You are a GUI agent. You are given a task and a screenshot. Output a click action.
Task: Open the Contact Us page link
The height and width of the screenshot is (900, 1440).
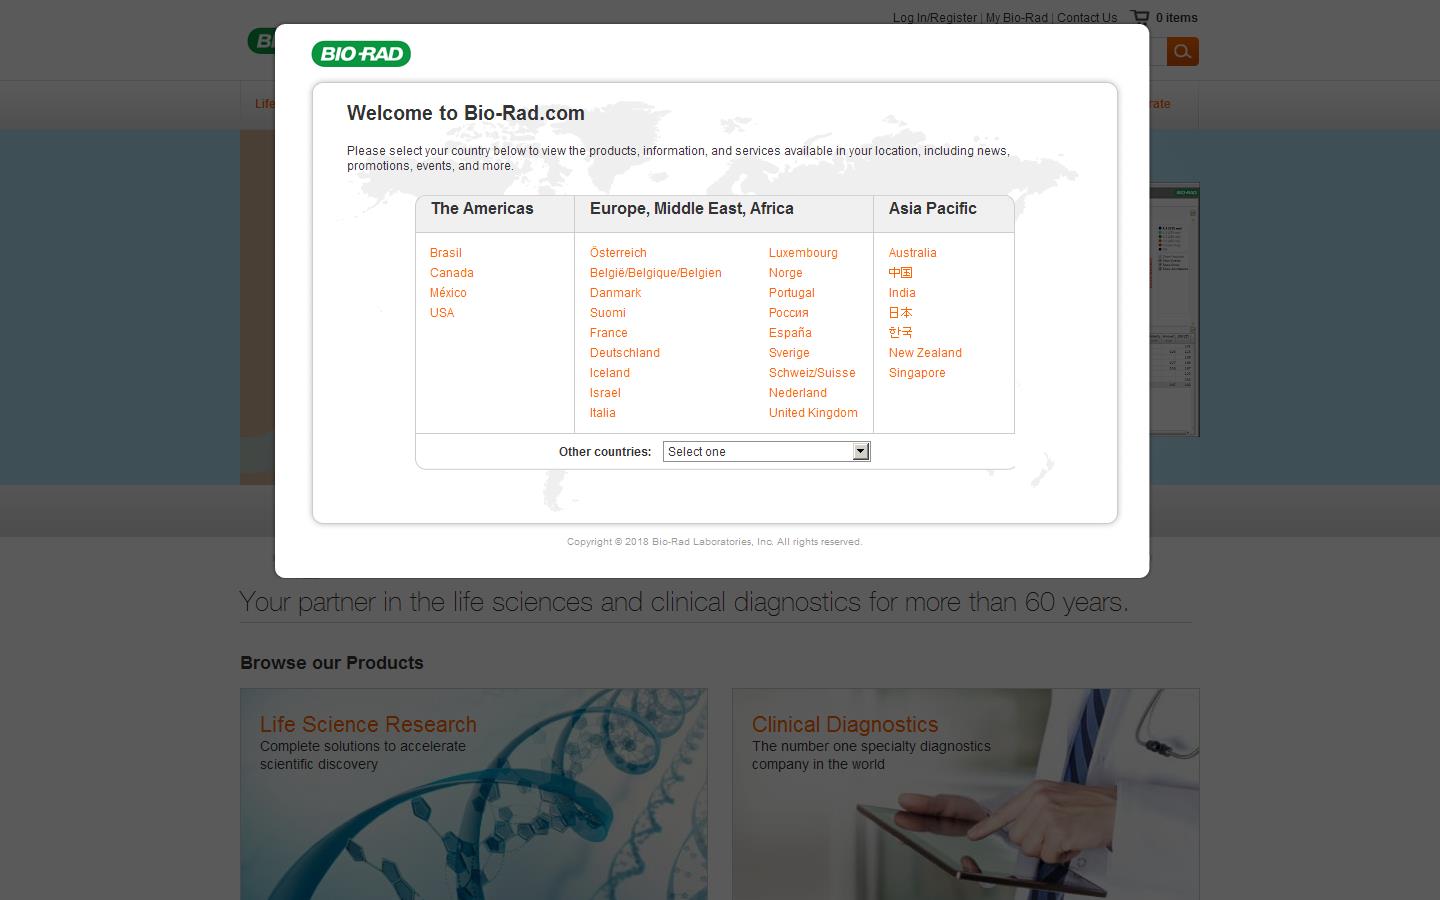1087,18
